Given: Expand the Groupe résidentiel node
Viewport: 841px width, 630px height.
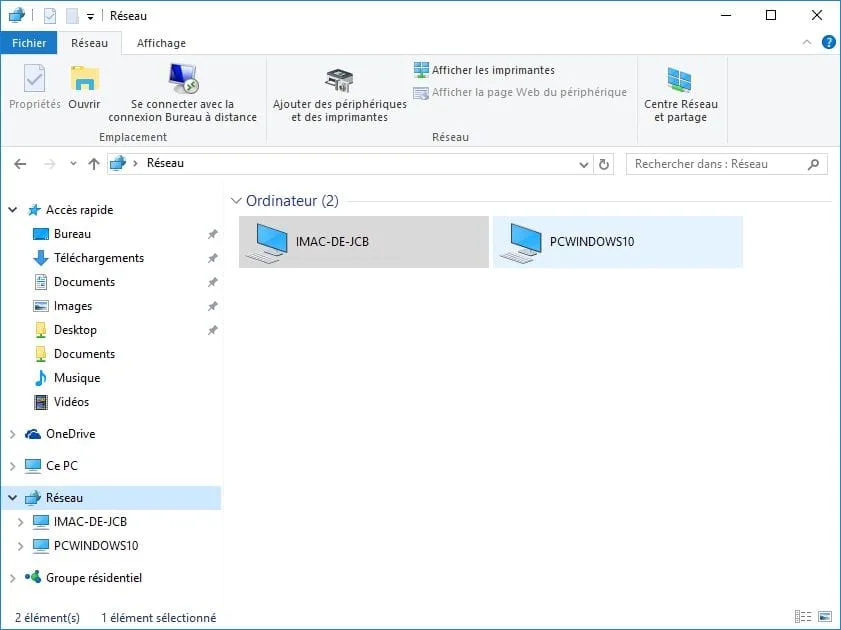Looking at the screenshot, I should click(x=12, y=578).
